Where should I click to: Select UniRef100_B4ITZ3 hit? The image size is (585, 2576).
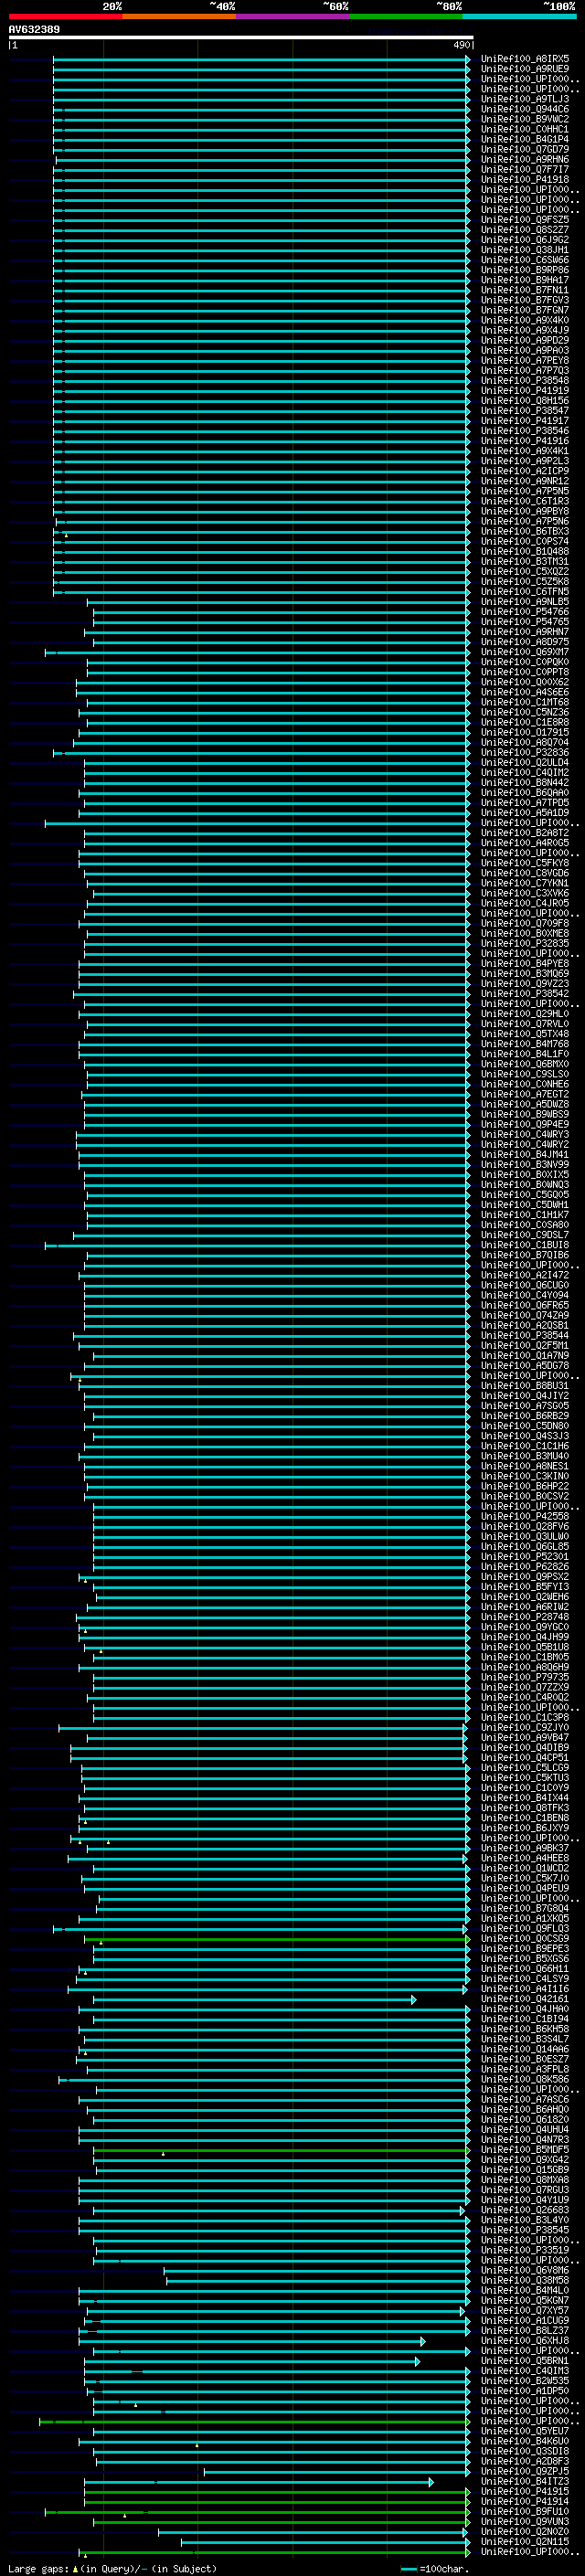click(x=525, y=2481)
